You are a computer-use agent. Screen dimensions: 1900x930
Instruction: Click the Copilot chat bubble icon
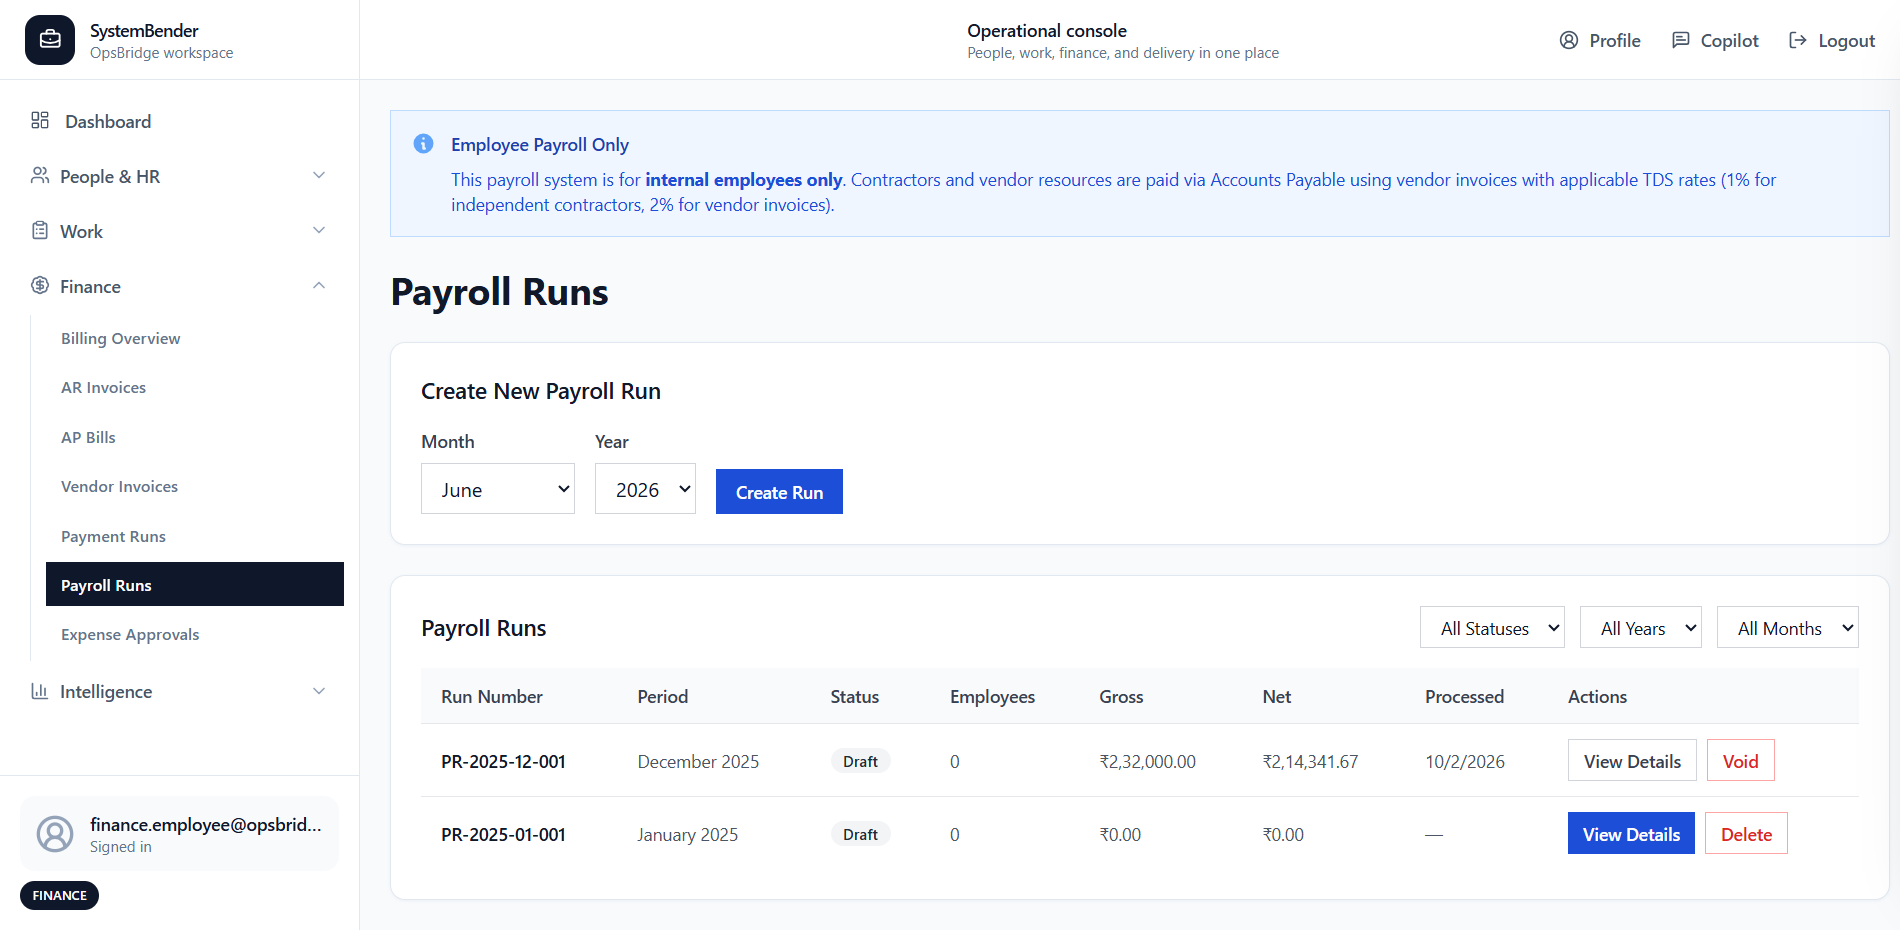click(x=1681, y=40)
